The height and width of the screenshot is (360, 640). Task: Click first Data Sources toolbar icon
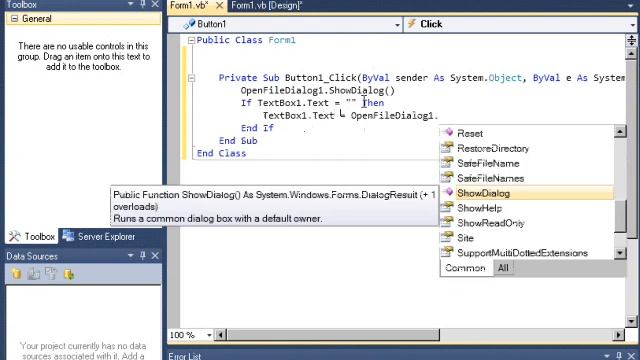16,274
